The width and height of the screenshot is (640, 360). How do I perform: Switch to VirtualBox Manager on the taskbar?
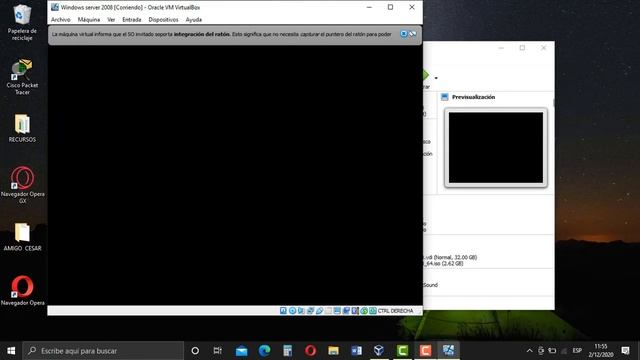click(379, 351)
